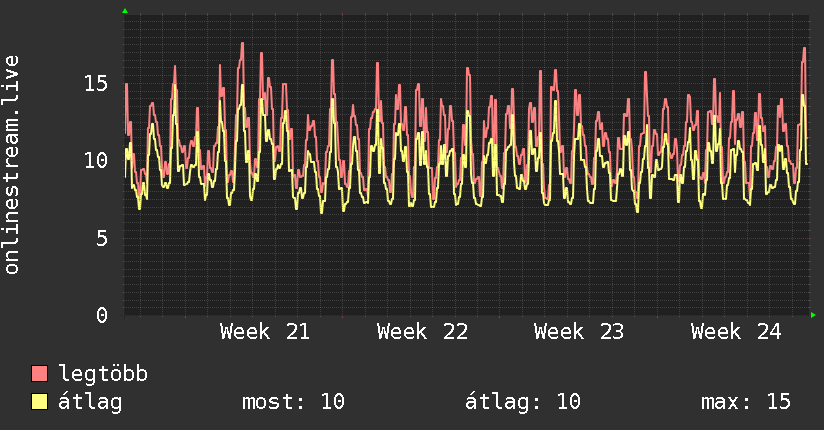
Task: Select the legtöbb legend label
Action: click(x=103, y=374)
